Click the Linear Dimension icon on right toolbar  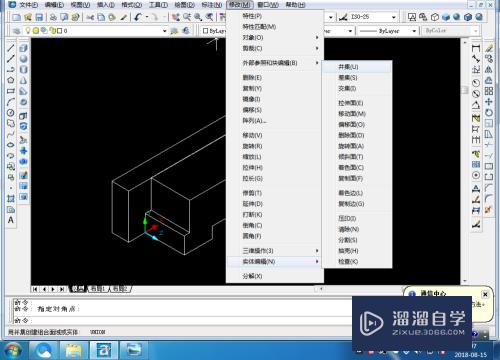click(476, 48)
